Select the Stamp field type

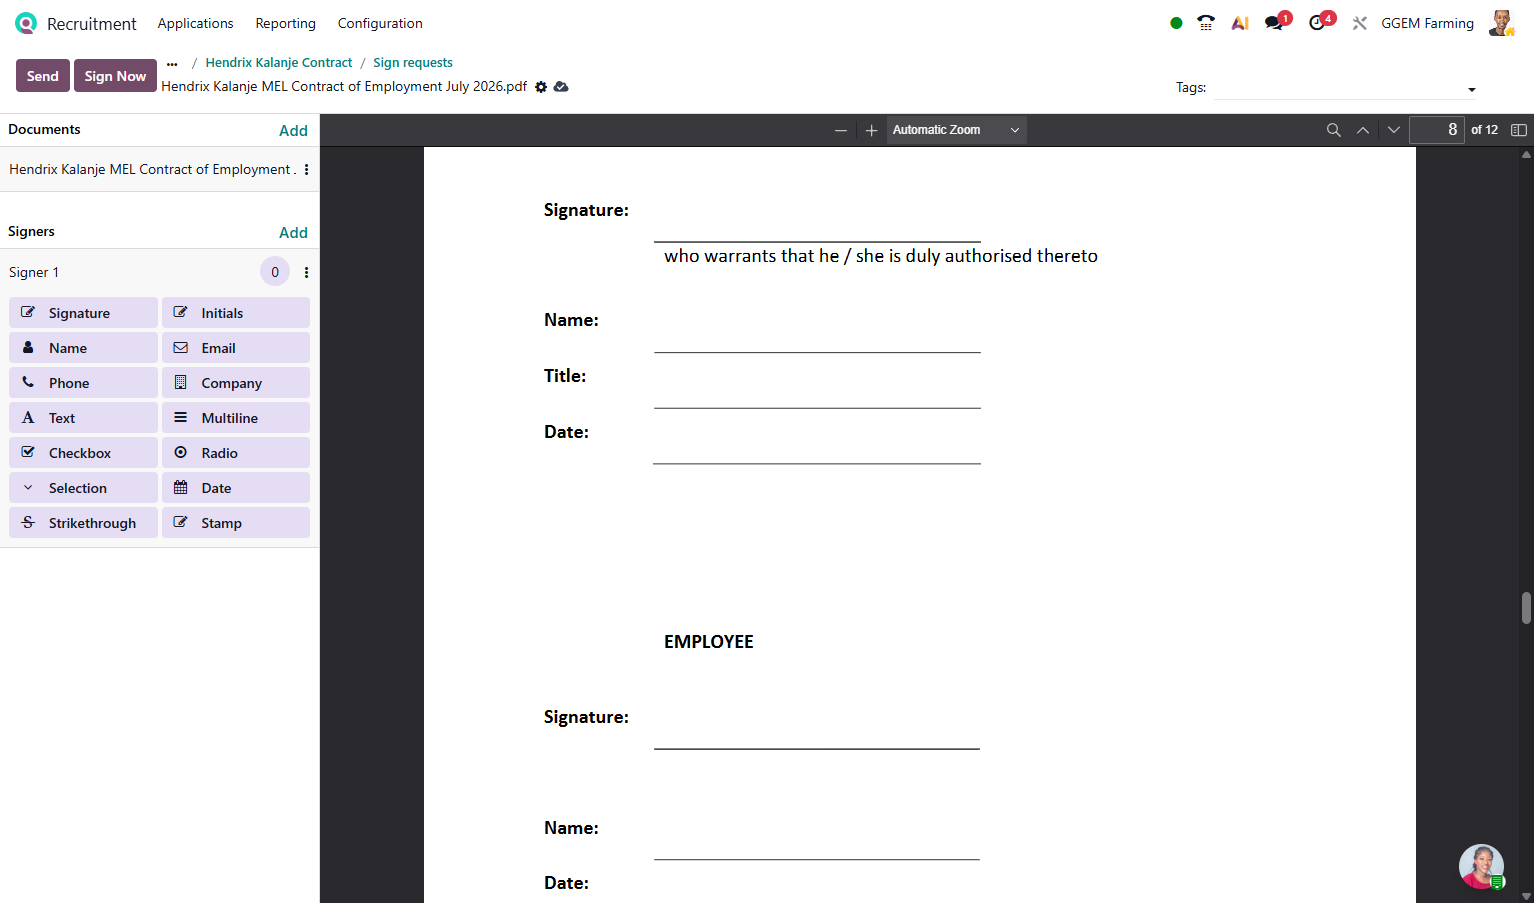click(x=236, y=523)
